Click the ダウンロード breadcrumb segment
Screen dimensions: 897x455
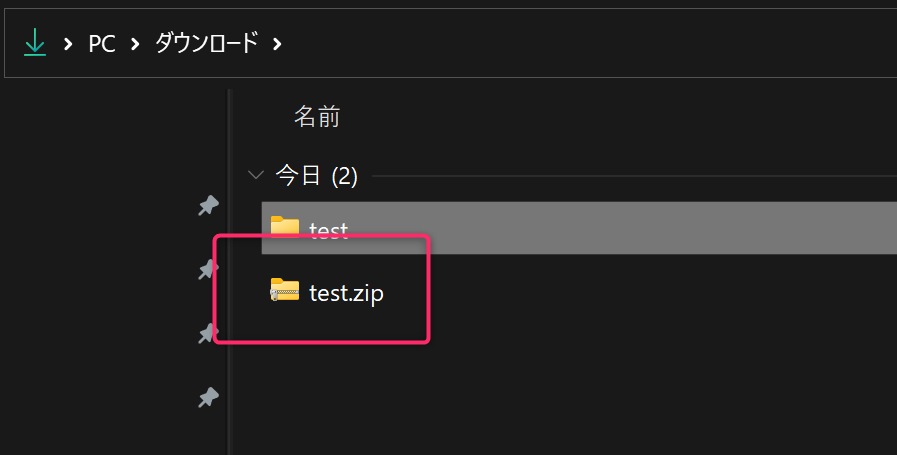[x=206, y=44]
